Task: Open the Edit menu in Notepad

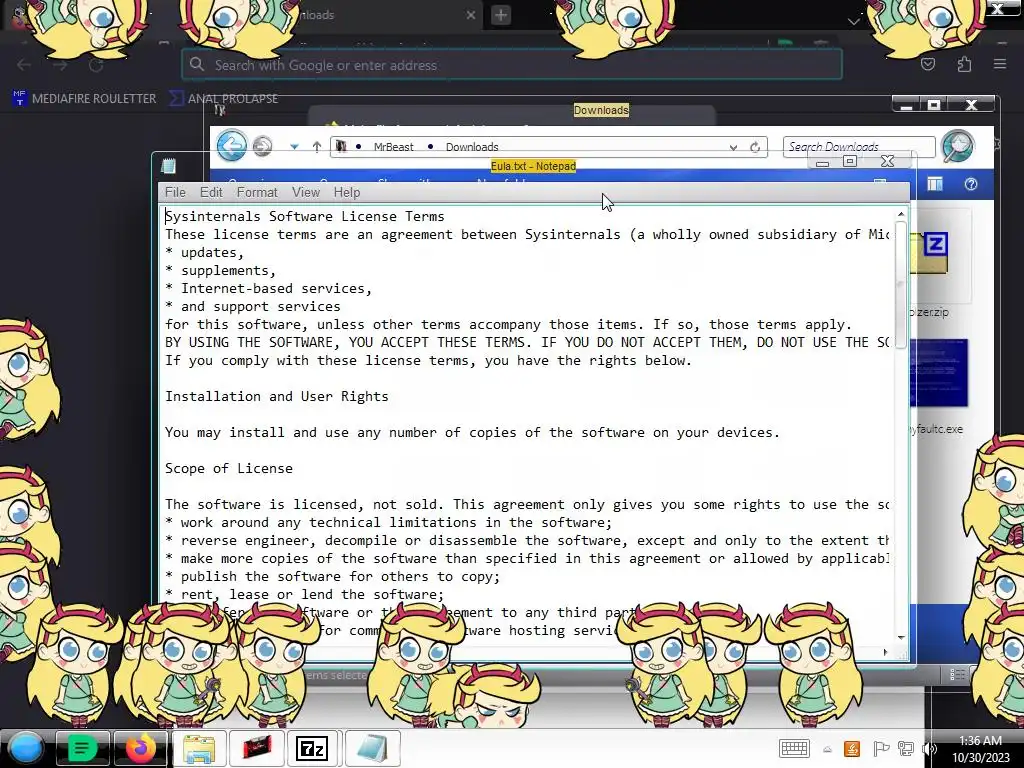Action: pyautogui.click(x=211, y=192)
